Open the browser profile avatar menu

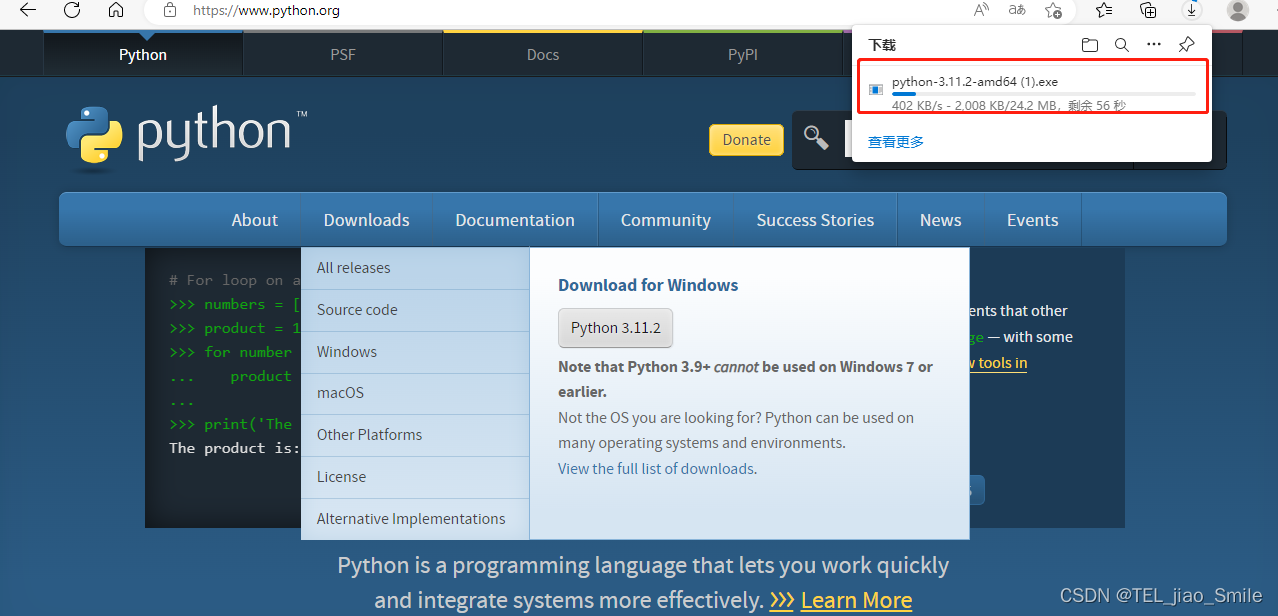click(x=1237, y=11)
